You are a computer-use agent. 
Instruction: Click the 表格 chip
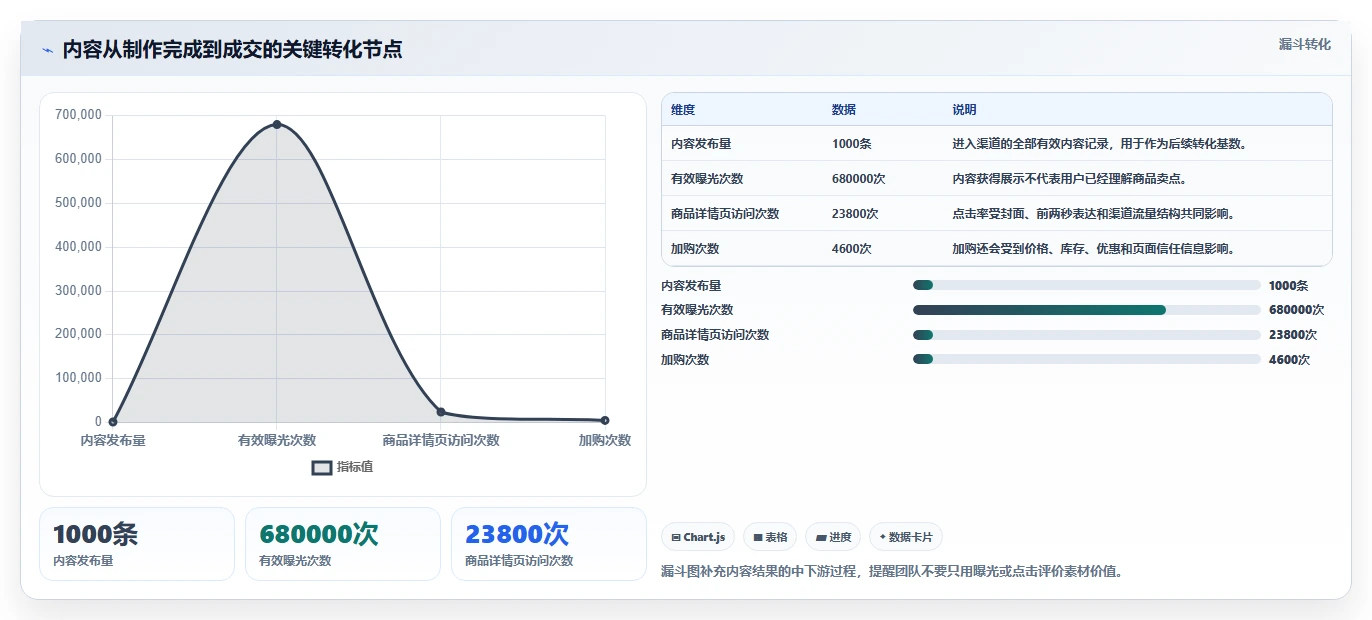point(770,537)
